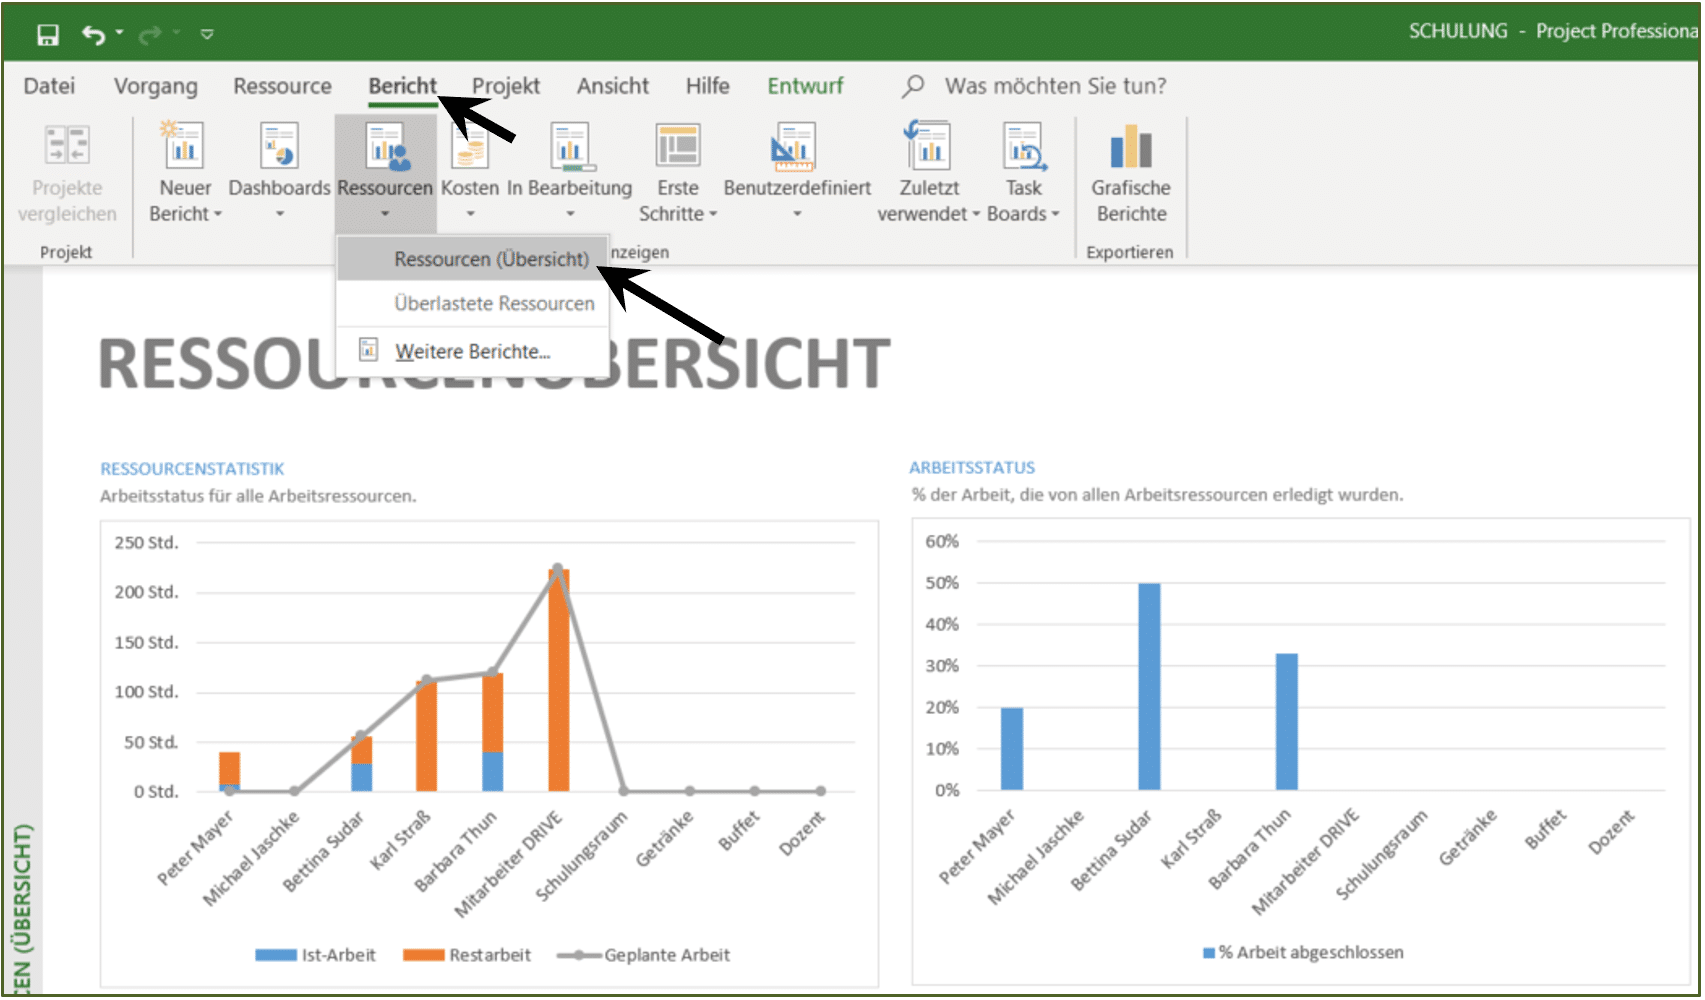Open Weitere Berichte... menu entry
This screenshot has height=1000, width=1705.
[472, 351]
